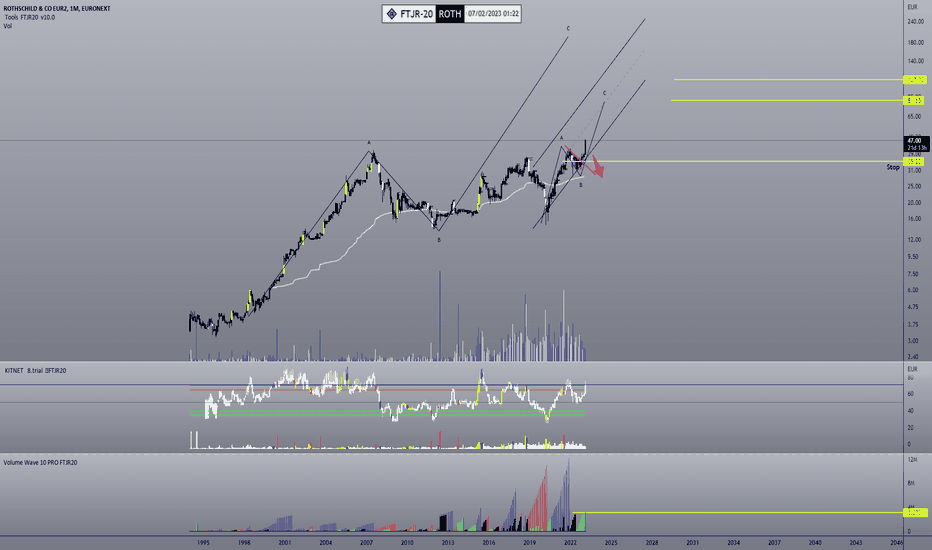Screen dimensions: 932x550
Task: Click the 3.75 price axis value
Action: (914, 325)
